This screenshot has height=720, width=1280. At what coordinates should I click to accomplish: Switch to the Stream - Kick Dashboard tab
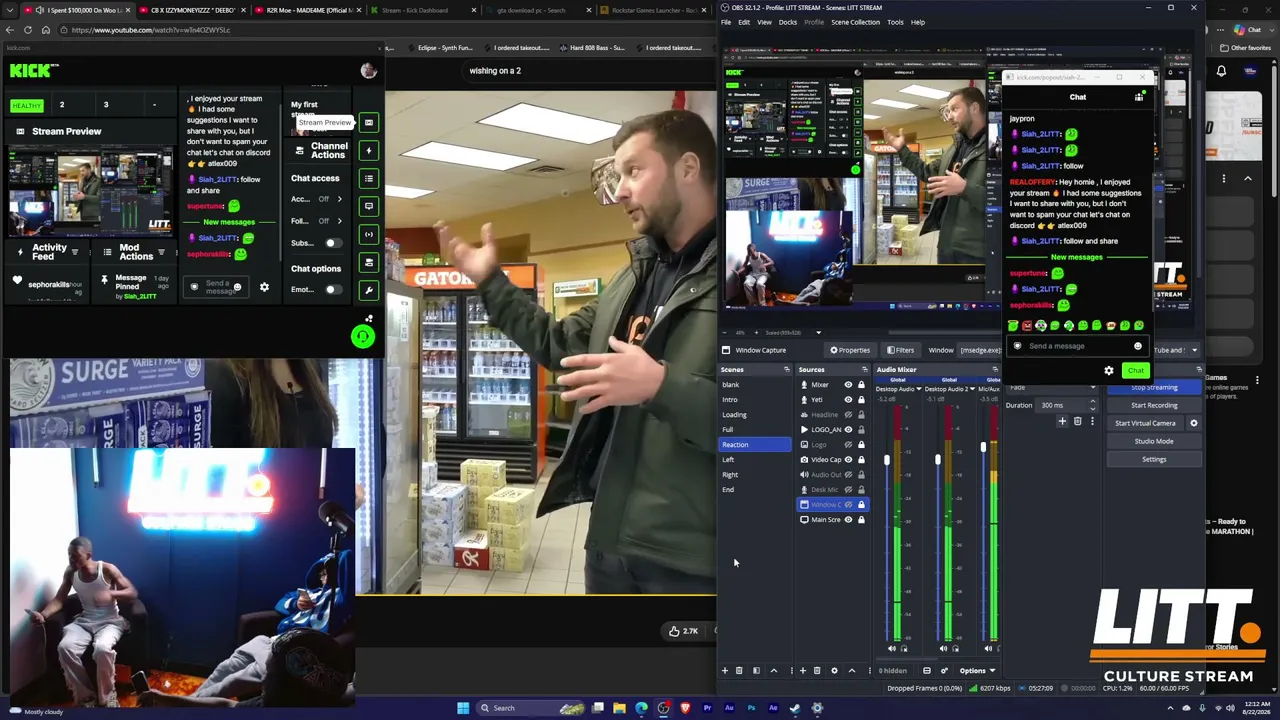tap(420, 10)
